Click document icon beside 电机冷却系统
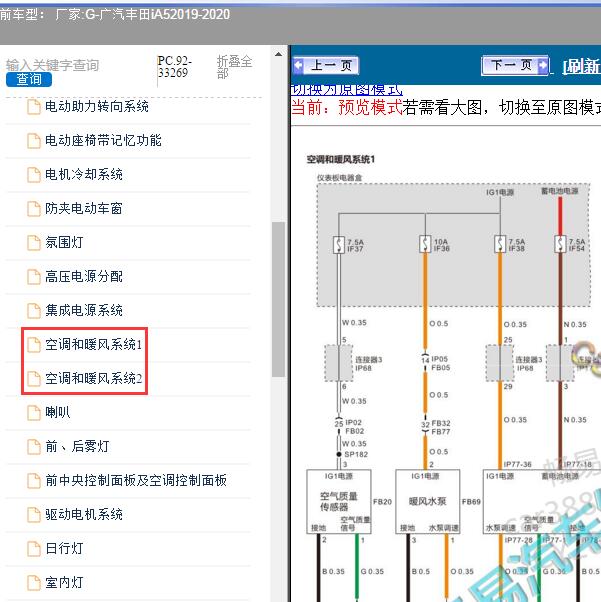This screenshot has width=601, height=602. coord(34,175)
